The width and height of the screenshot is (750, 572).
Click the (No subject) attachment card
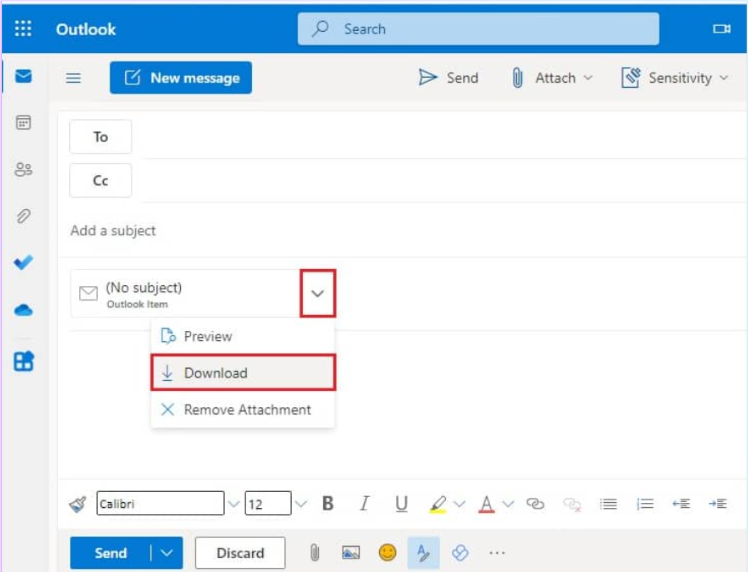pyautogui.click(x=187, y=293)
